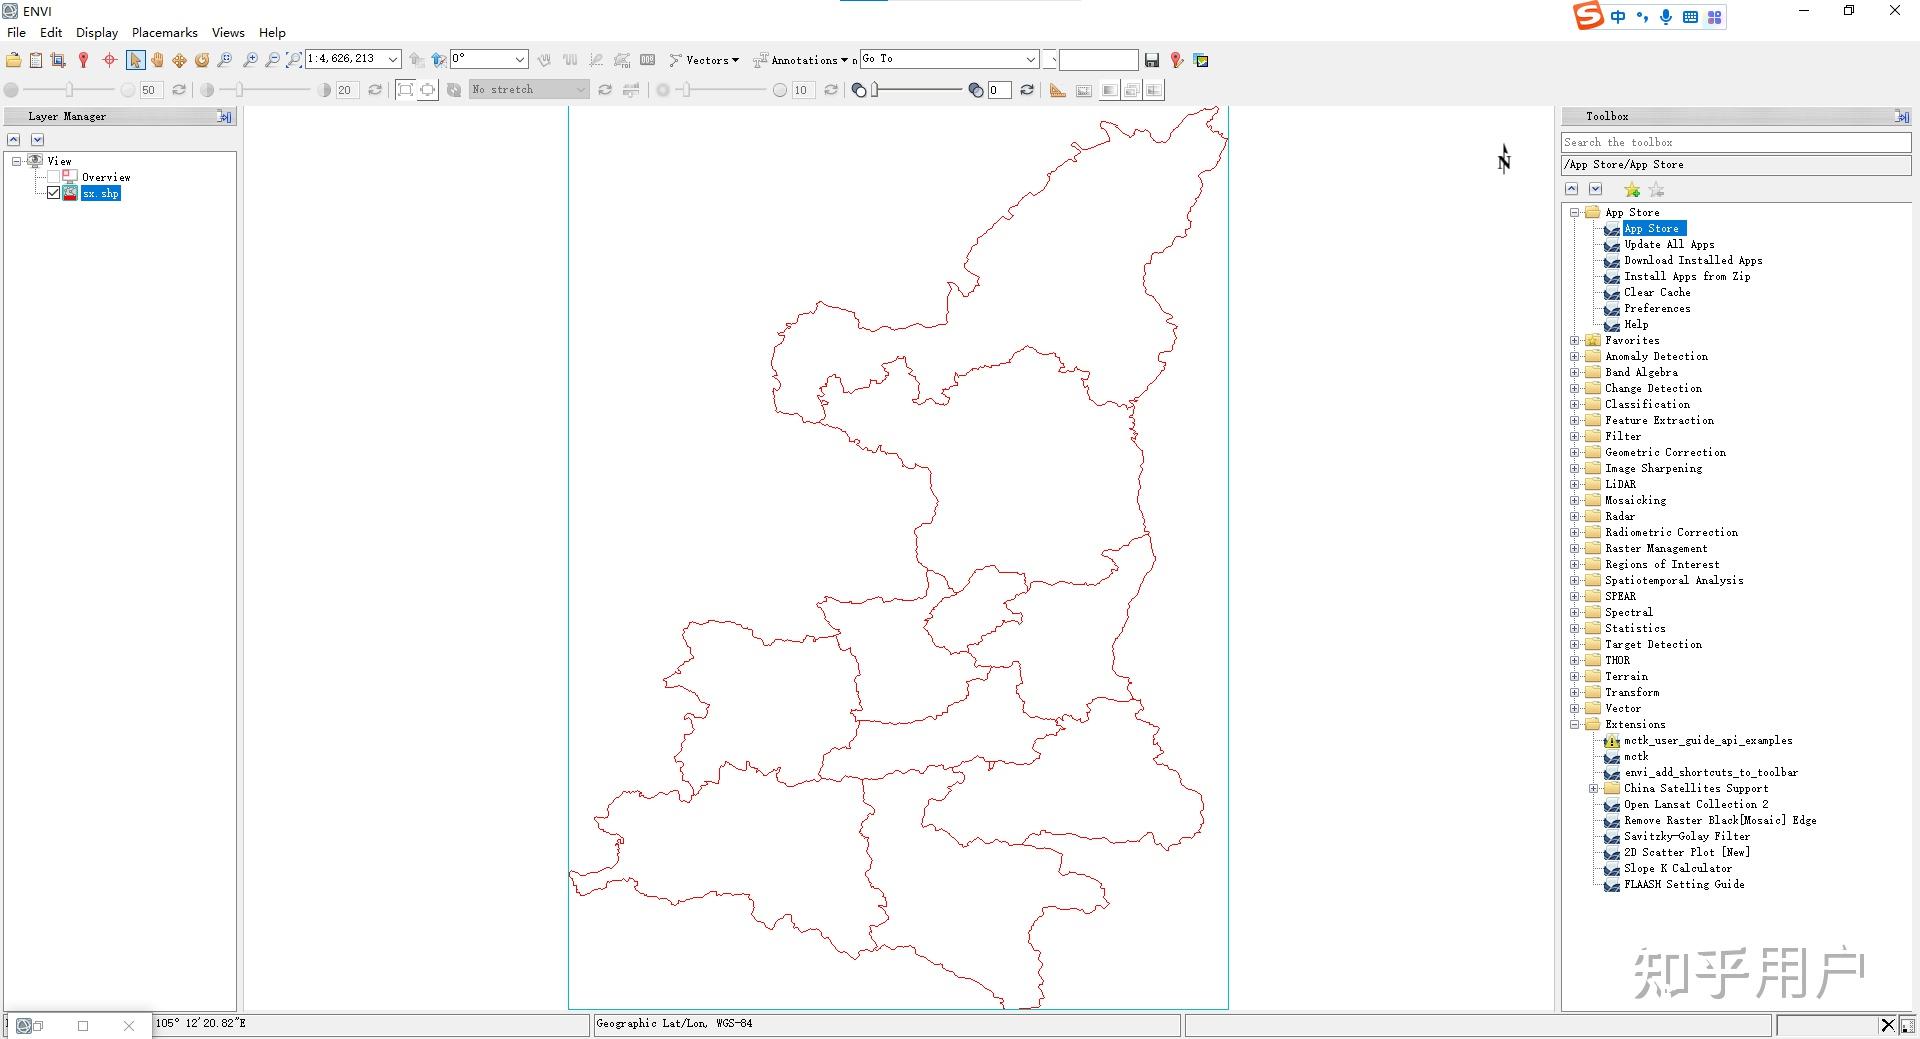Click the orange mensuration ruler icon
The image size is (1920, 1039).
click(1058, 90)
